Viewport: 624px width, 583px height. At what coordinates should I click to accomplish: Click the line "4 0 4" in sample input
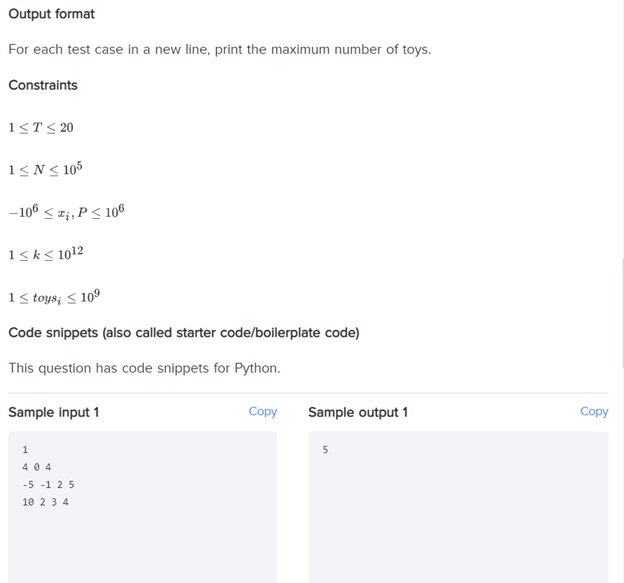tap(37, 467)
